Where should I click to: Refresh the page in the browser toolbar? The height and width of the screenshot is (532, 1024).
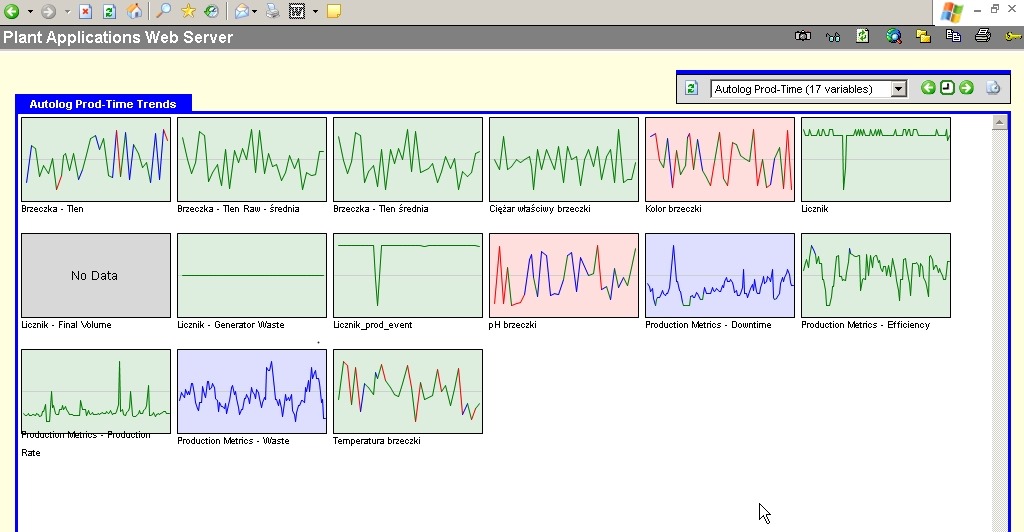tap(110, 11)
